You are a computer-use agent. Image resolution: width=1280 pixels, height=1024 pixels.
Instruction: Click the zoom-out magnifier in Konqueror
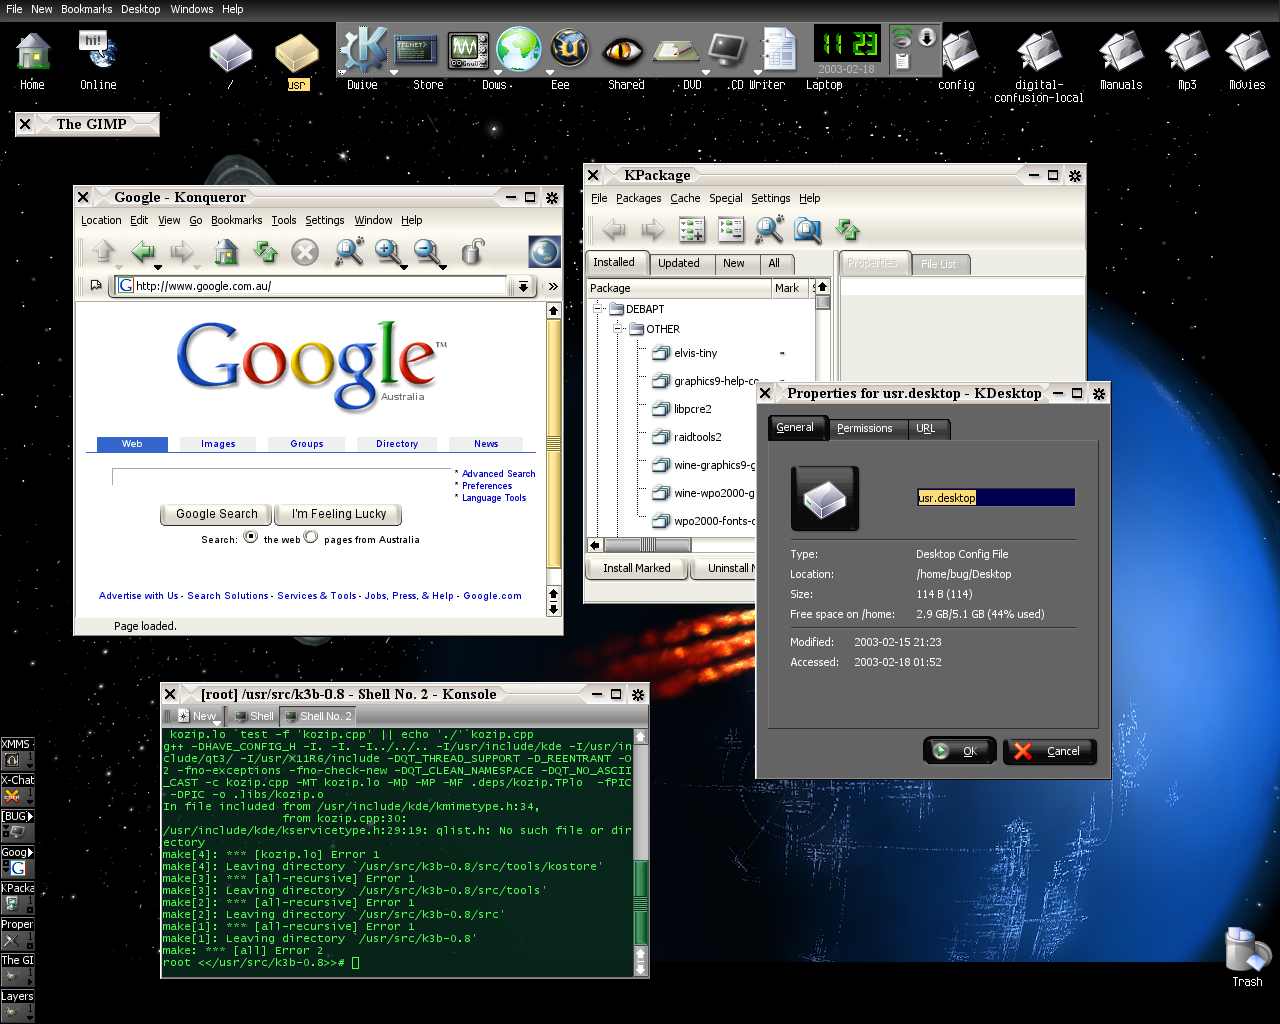(x=427, y=252)
